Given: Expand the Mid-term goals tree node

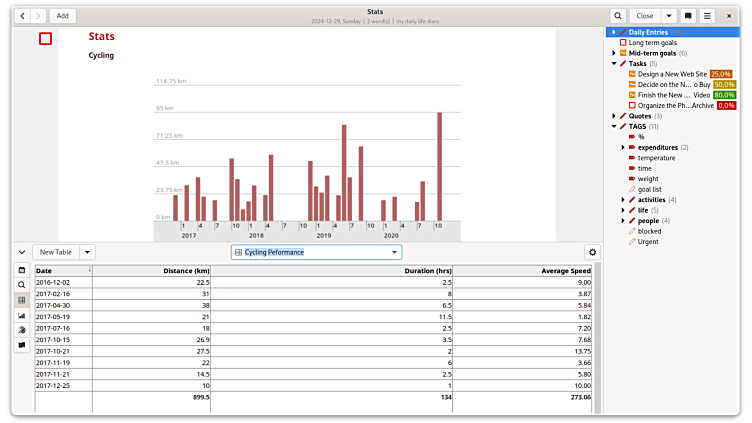Looking at the screenshot, I should [x=613, y=53].
